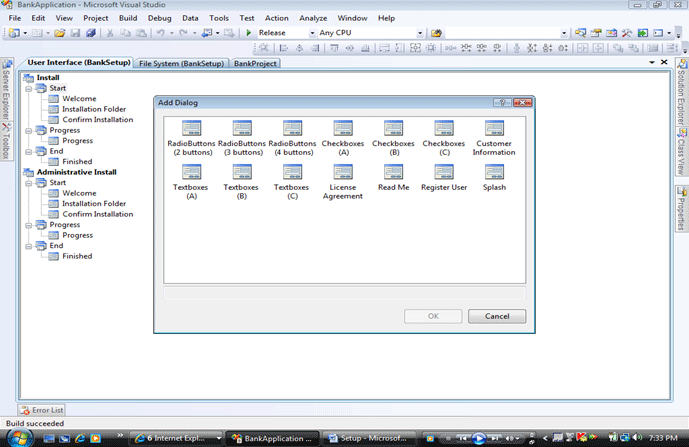
Task: Select the Textboxes (B) dialog icon
Action: (x=242, y=172)
